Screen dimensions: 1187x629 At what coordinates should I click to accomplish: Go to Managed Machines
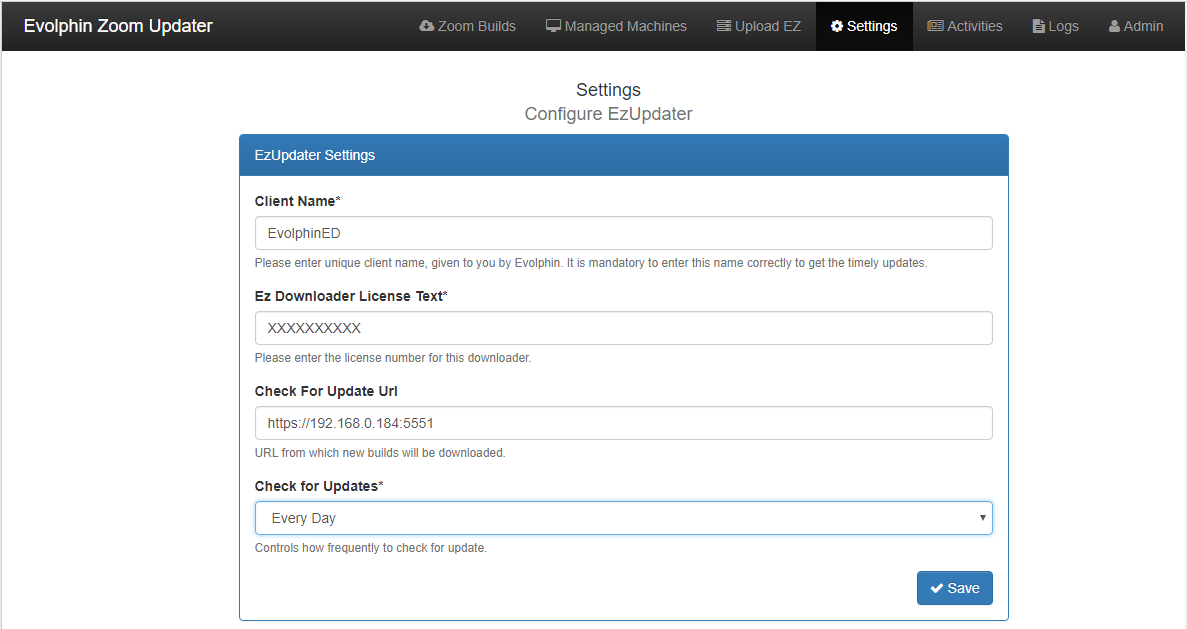click(616, 26)
